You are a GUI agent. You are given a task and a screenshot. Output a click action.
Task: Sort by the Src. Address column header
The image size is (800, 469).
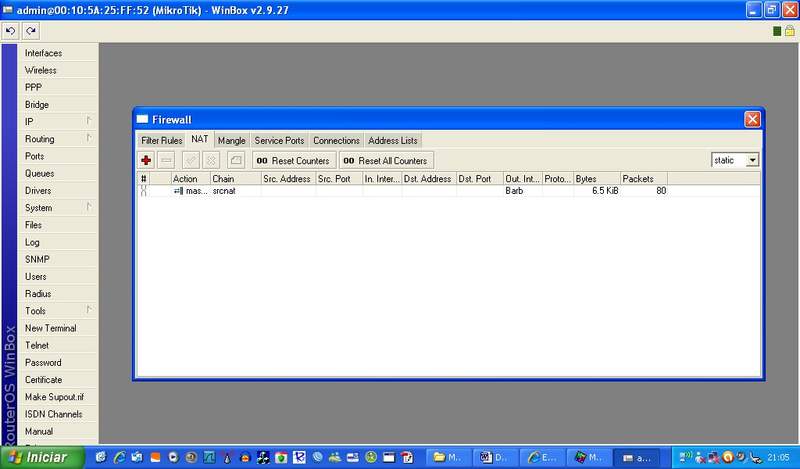tap(288, 179)
